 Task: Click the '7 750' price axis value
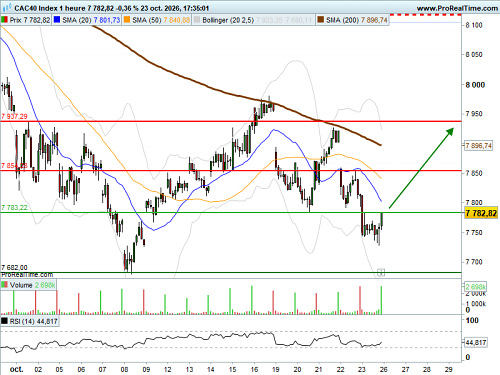pyautogui.click(x=474, y=233)
